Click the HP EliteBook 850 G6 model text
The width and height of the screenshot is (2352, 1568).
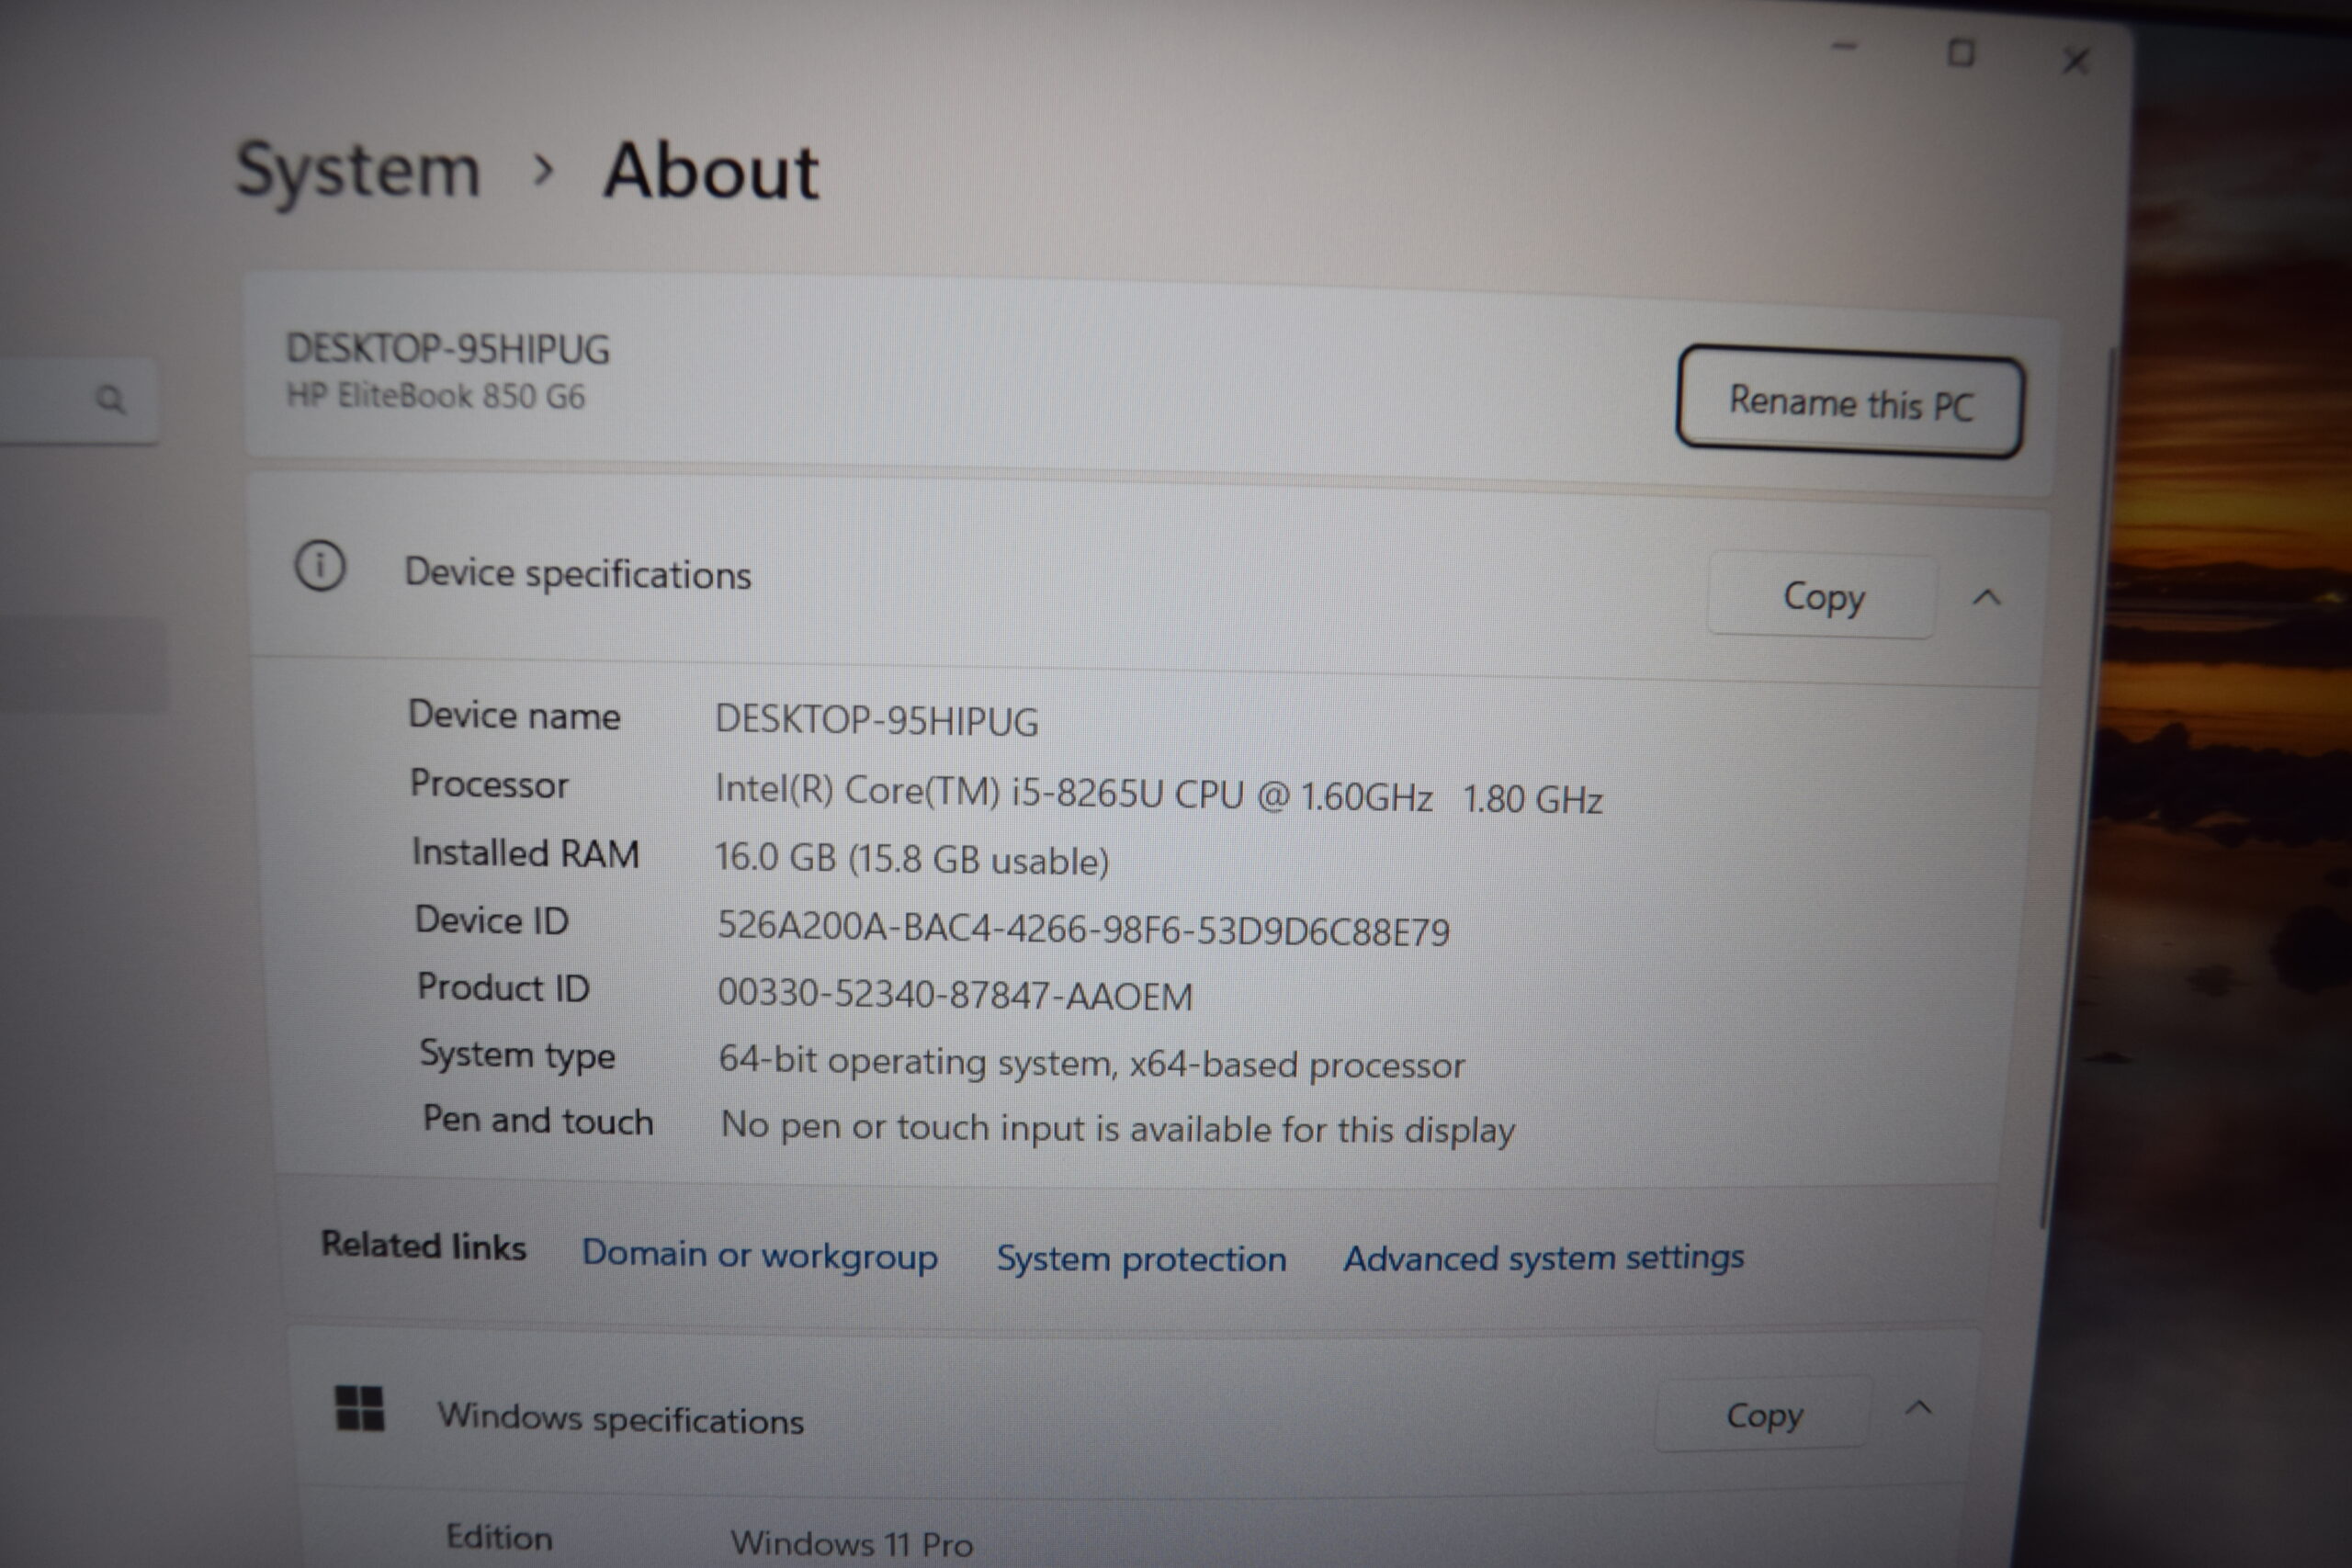point(435,396)
